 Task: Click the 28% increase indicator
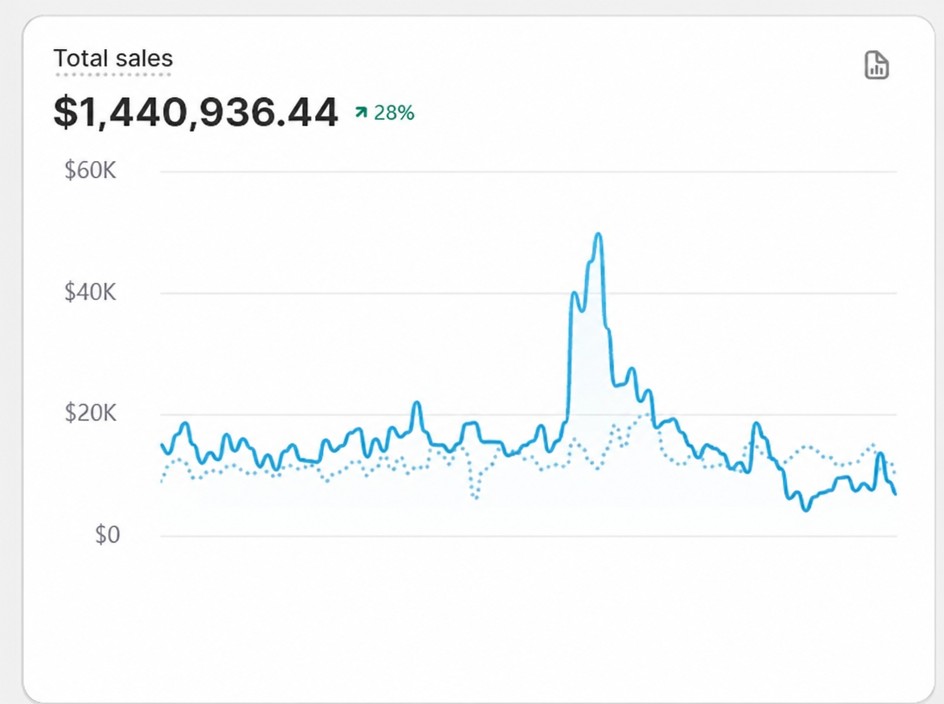pyautogui.click(x=385, y=113)
